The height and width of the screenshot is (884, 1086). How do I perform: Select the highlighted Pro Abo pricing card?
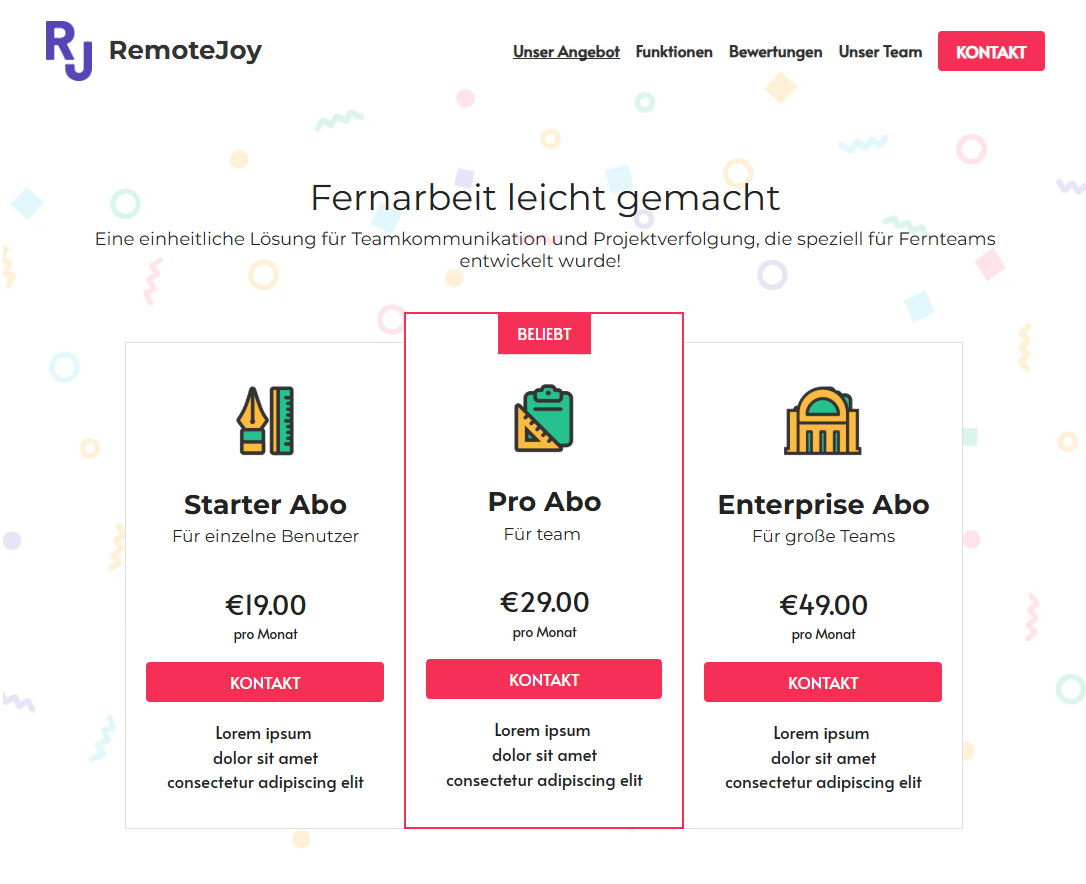(x=544, y=570)
